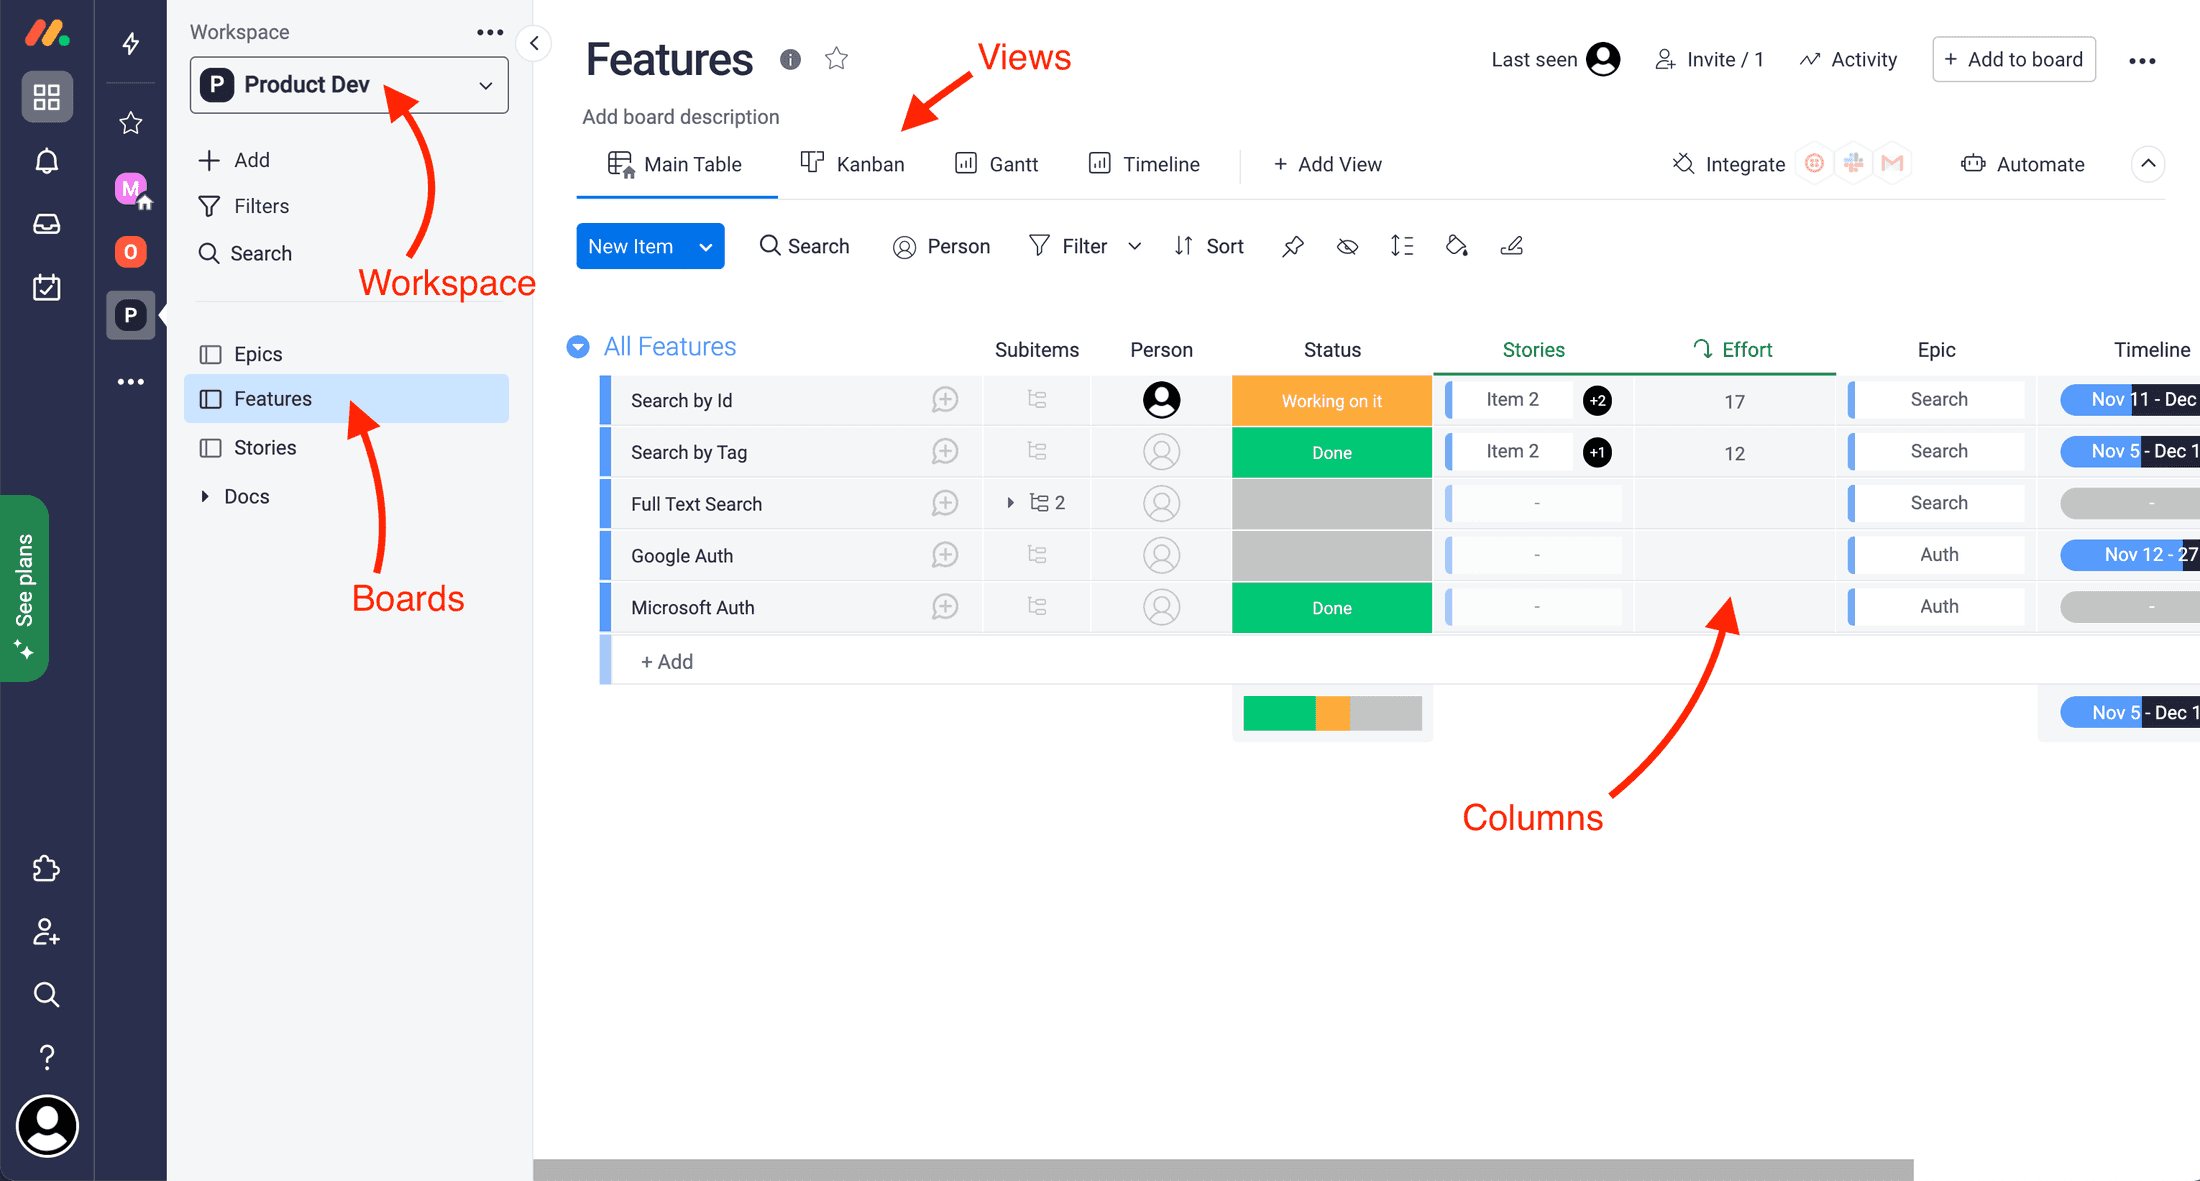Pin a column using the pin icon
Screen dimensions: 2200x1181
coord(1292,245)
